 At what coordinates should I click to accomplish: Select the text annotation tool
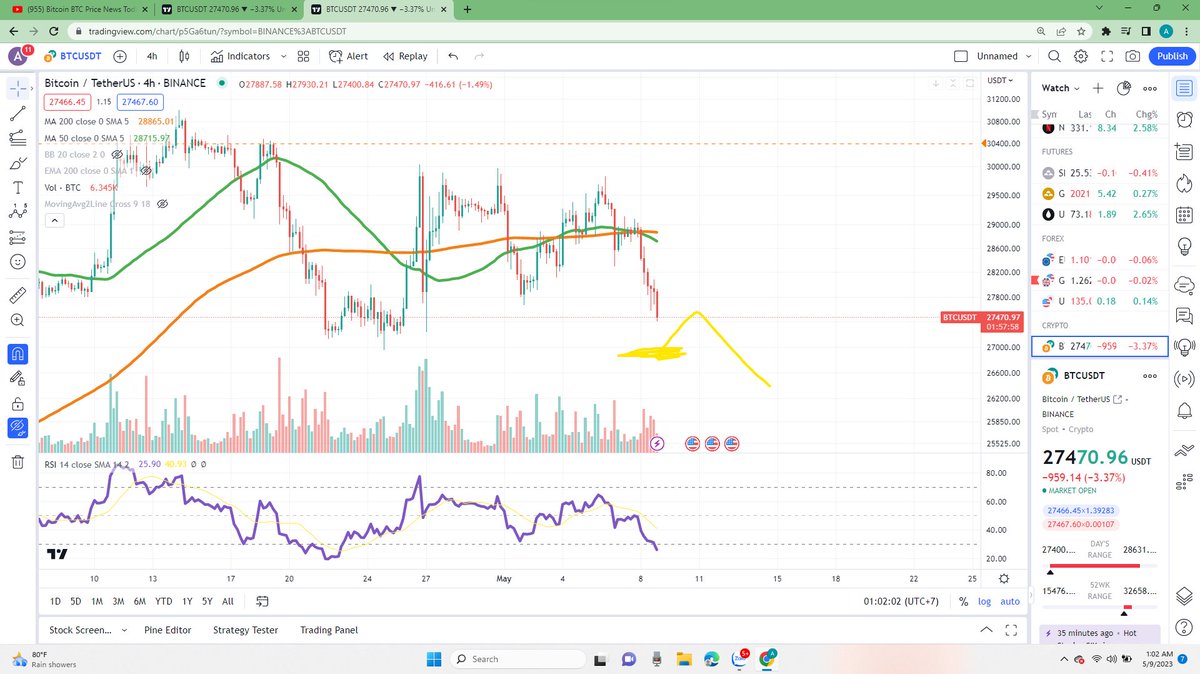click(18, 187)
